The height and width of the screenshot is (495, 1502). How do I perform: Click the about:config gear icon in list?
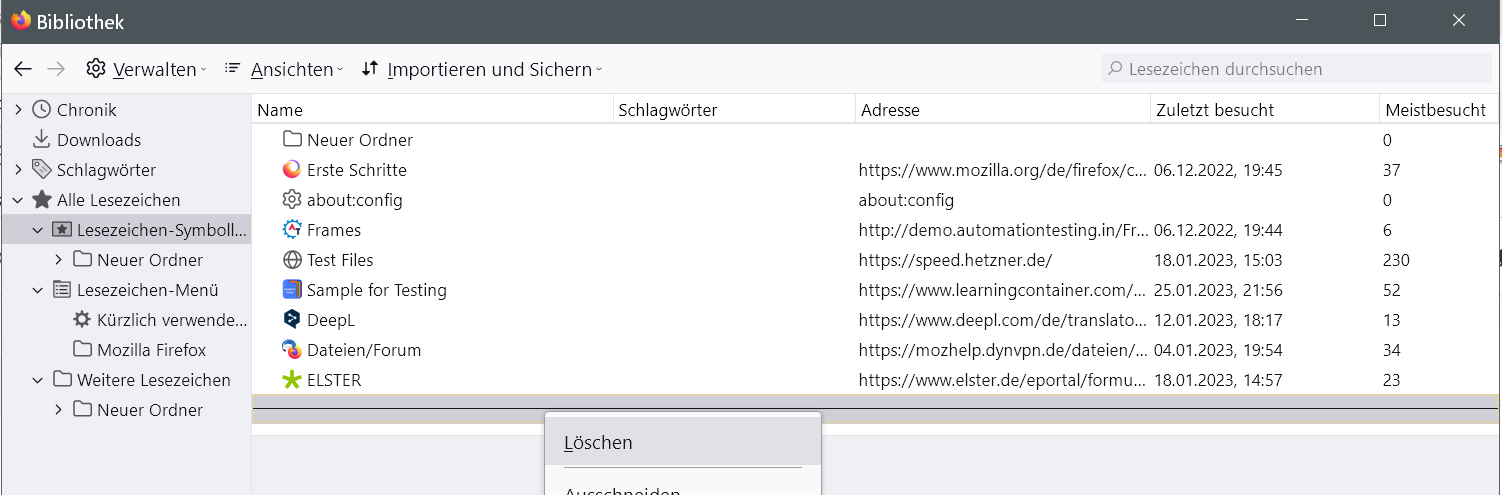pyautogui.click(x=292, y=200)
